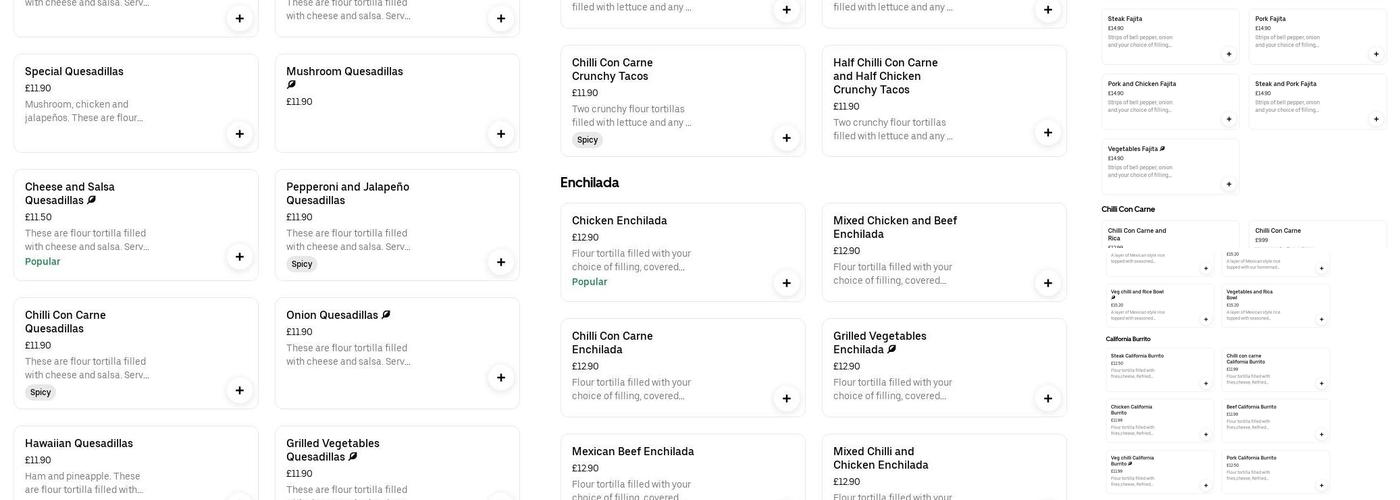Click plus on Pepperoni and Jalapeño Quesadillas

[501, 262]
